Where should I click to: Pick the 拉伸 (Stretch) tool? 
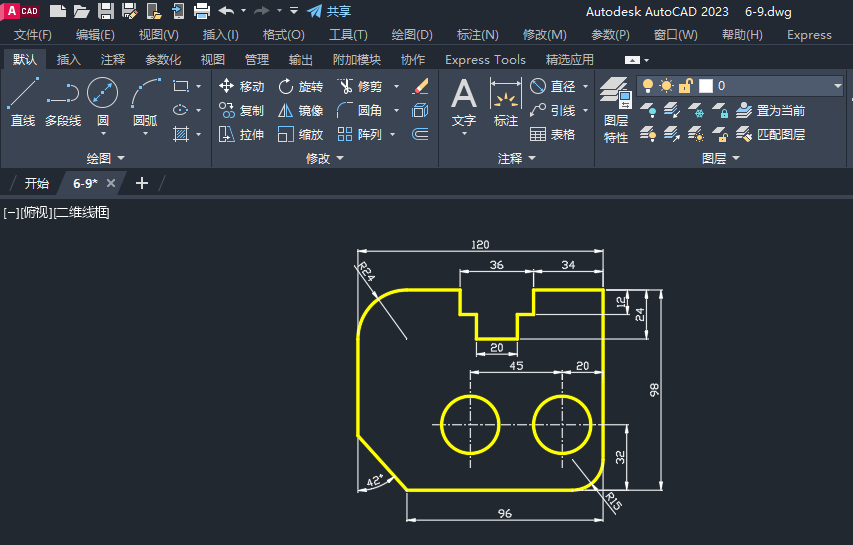(x=241, y=135)
